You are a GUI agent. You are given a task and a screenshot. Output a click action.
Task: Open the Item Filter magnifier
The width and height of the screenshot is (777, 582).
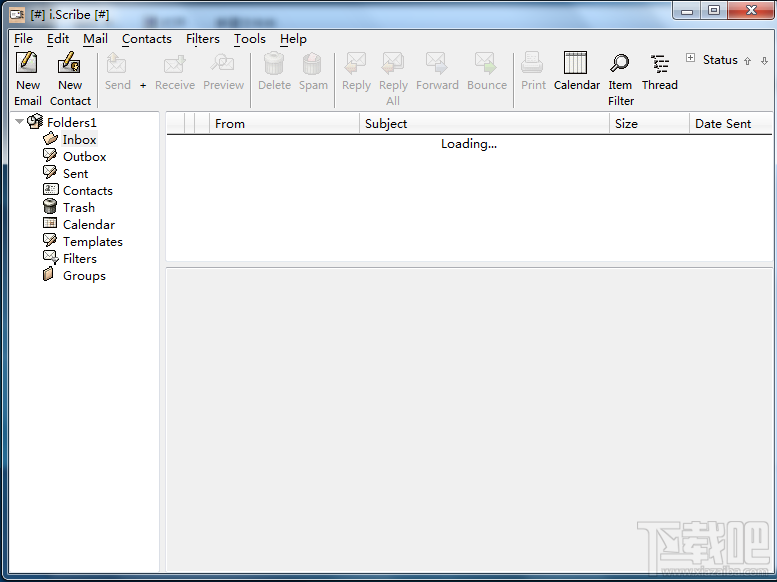[619, 63]
